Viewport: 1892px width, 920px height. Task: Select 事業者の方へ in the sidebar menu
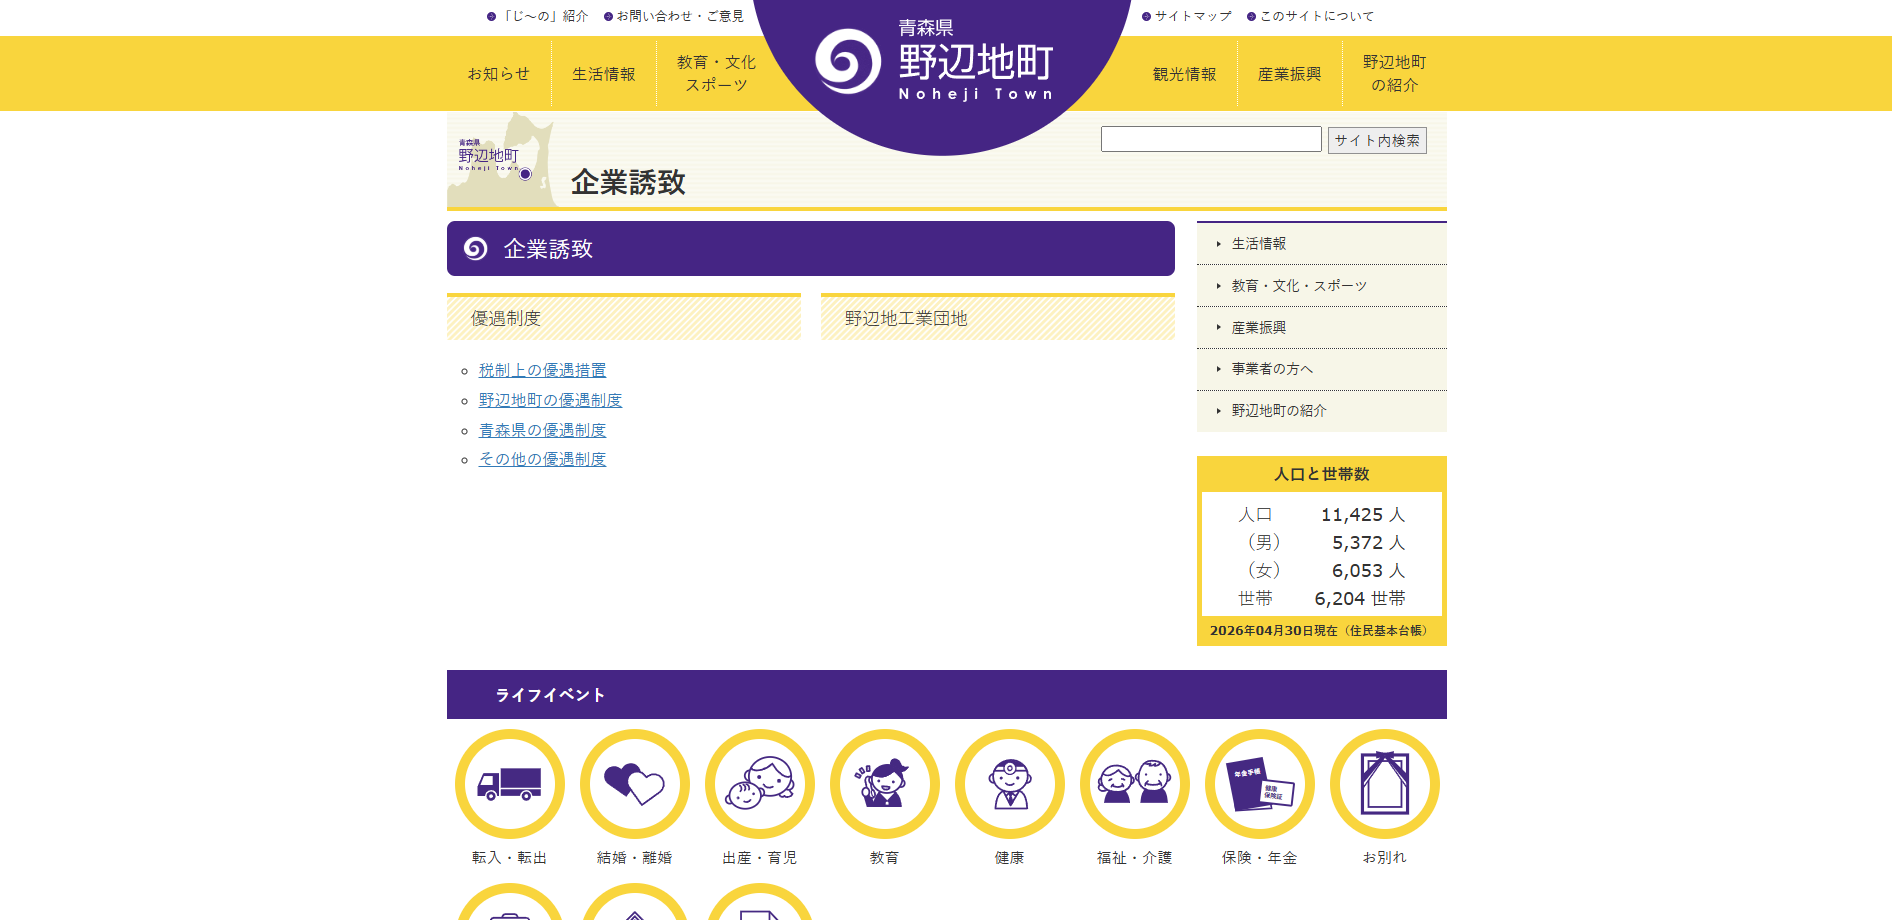[1322, 369]
